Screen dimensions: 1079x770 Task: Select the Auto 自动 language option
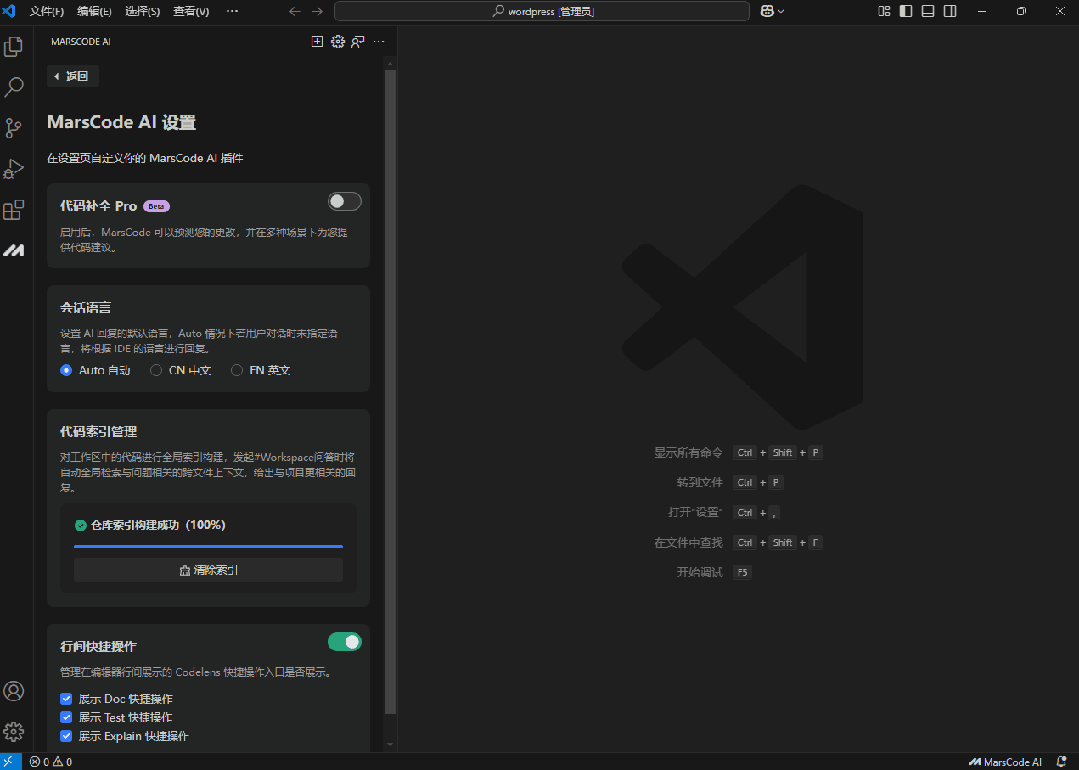click(x=66, y=370)
